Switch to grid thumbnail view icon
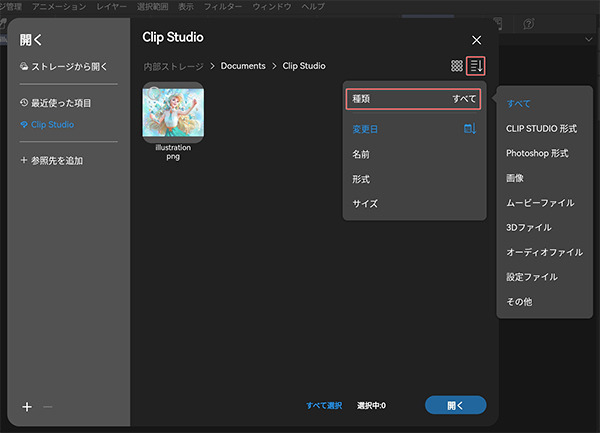 tap(457, 66)
